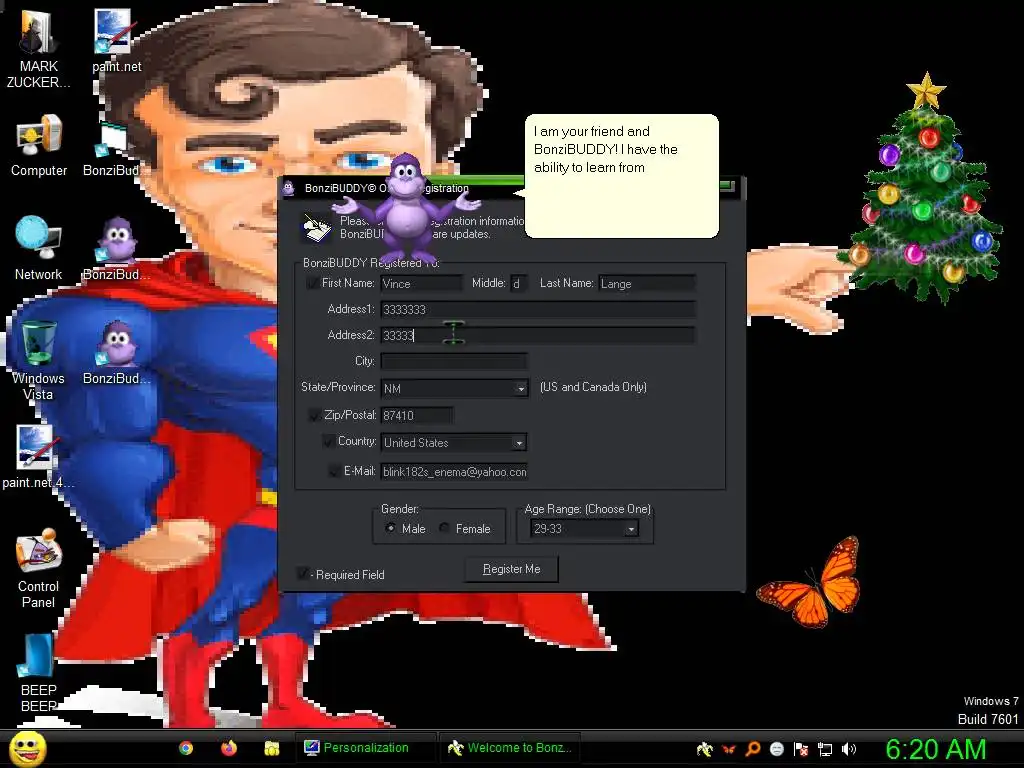Click the butterfly tray icon
The height and width of the screenshot is (768, 1024).
coord(729,749)
